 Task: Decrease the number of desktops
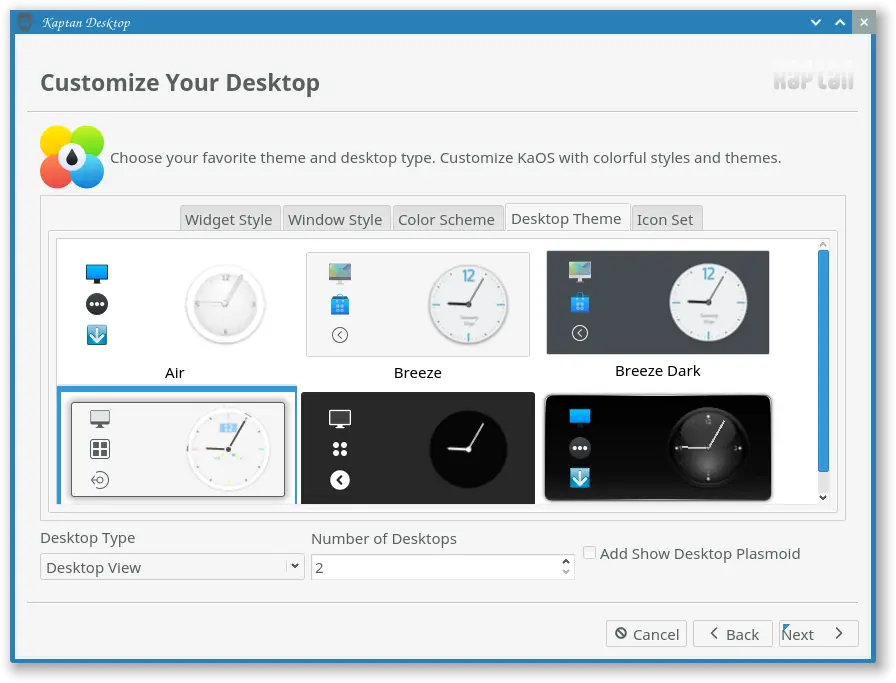[x=566, y=572]
